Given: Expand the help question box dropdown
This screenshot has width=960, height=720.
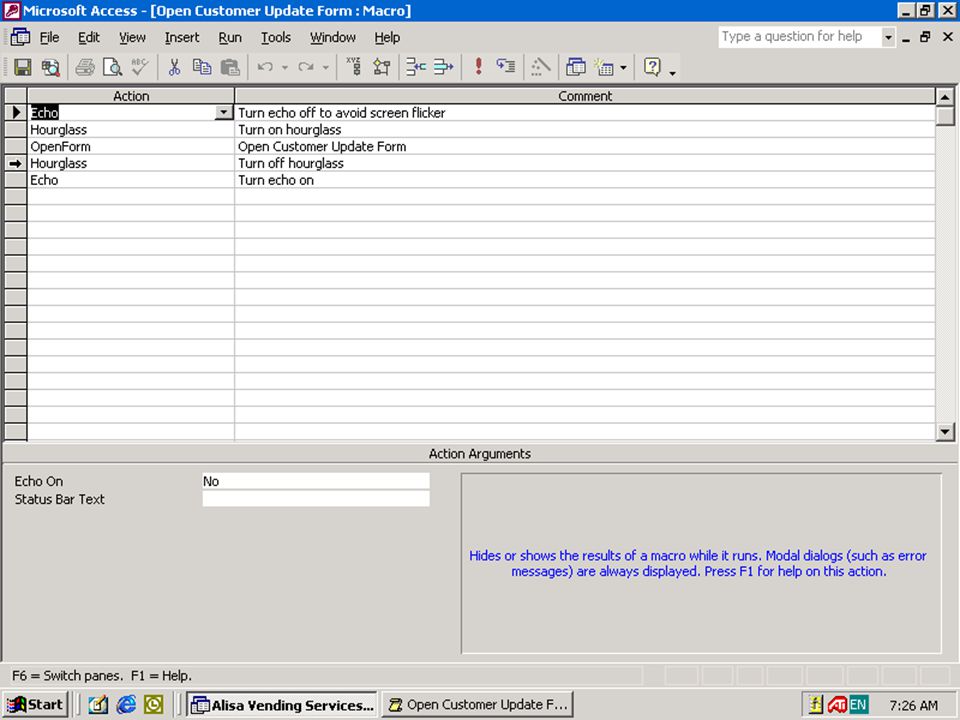Looking at the screenshot, I should (x=888, y=37).
